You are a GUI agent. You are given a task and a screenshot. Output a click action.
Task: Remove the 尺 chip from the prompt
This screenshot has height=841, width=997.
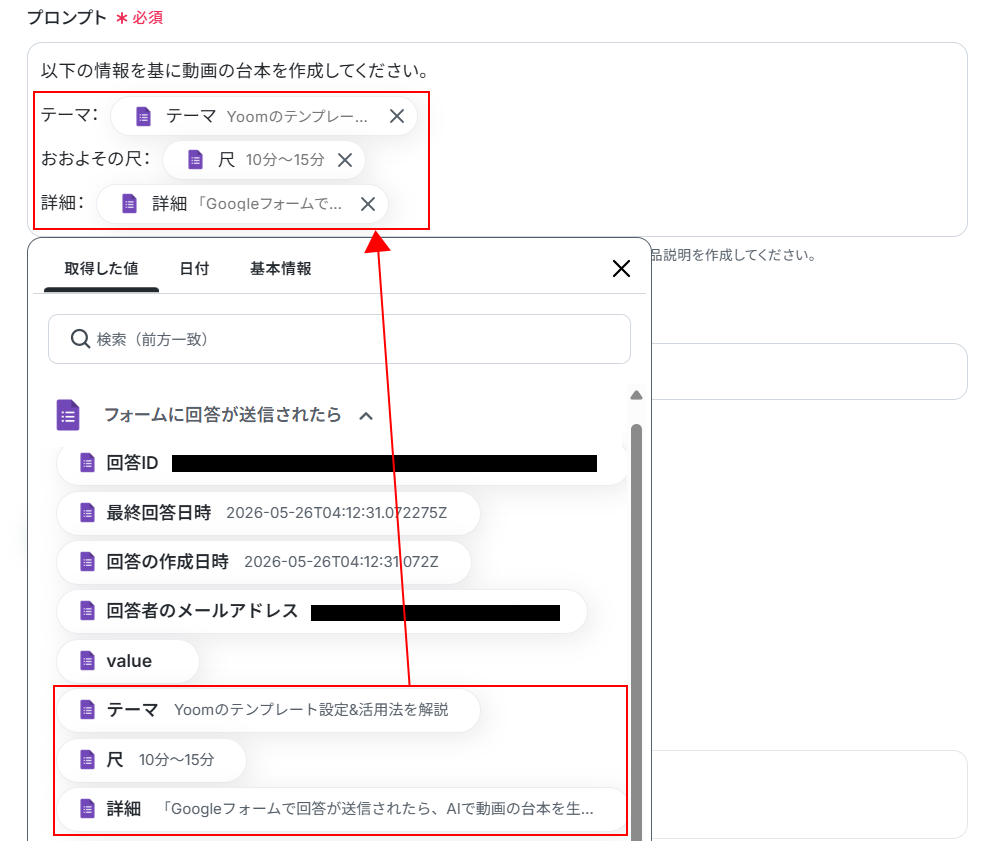click(345, 160)
